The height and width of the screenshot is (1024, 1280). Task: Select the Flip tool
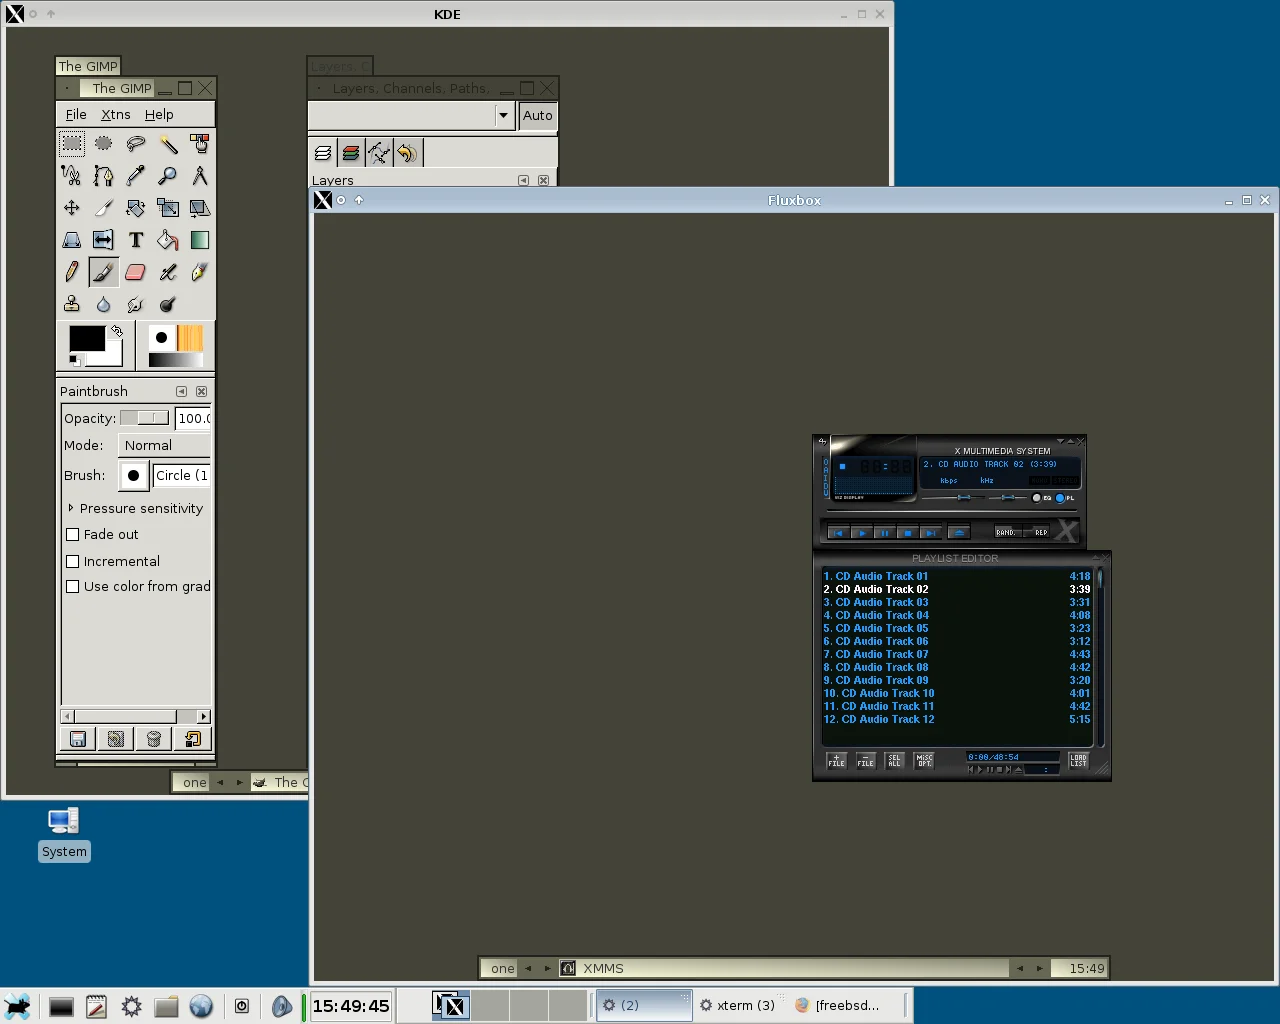(x=104, y=240)
